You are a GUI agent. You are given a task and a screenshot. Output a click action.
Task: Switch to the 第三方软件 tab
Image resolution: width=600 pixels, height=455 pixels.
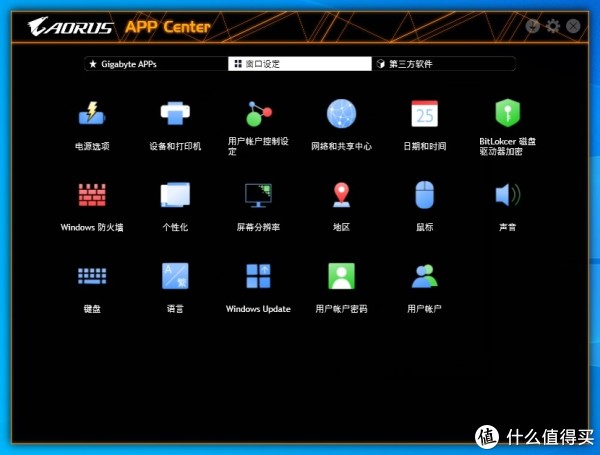443,64
